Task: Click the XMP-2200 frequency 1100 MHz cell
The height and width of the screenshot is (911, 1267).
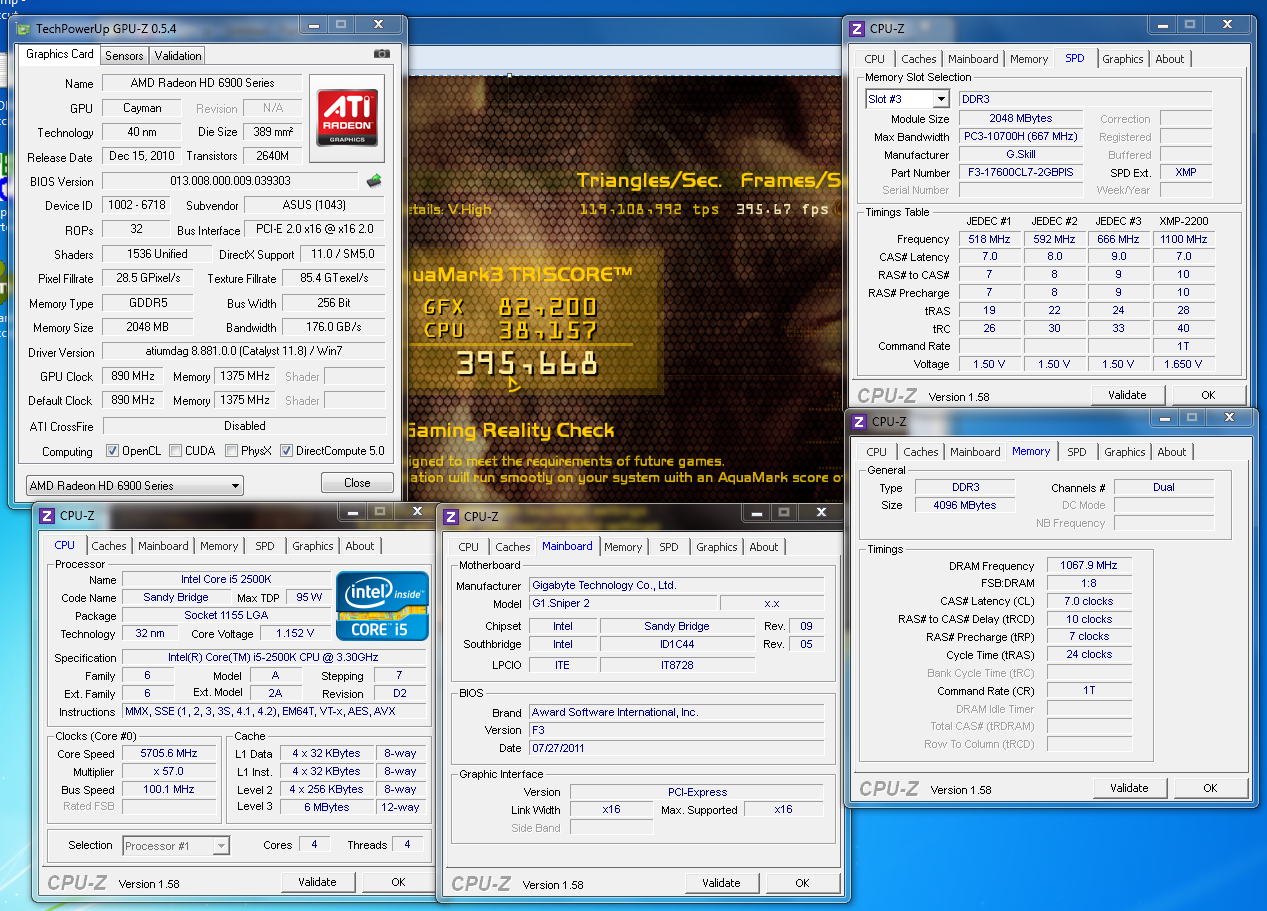Action: [1183, 239]
